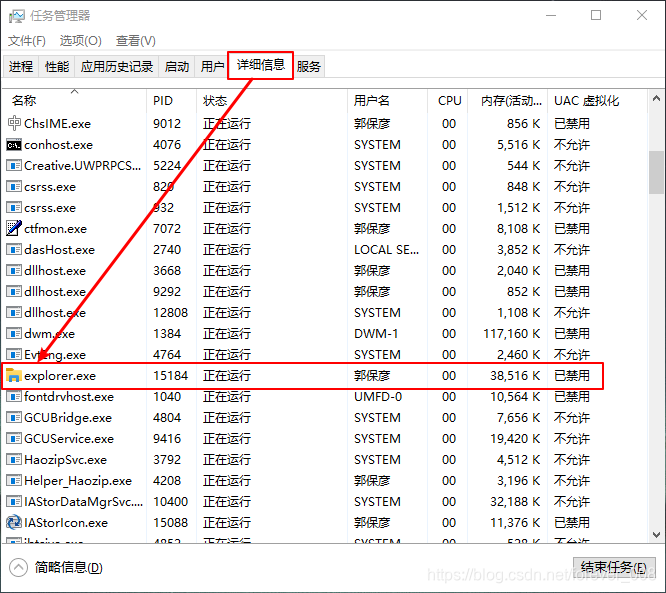Click the IAStorIcon.exe blue icon
The image size is (666, 593).
point(14,522)
